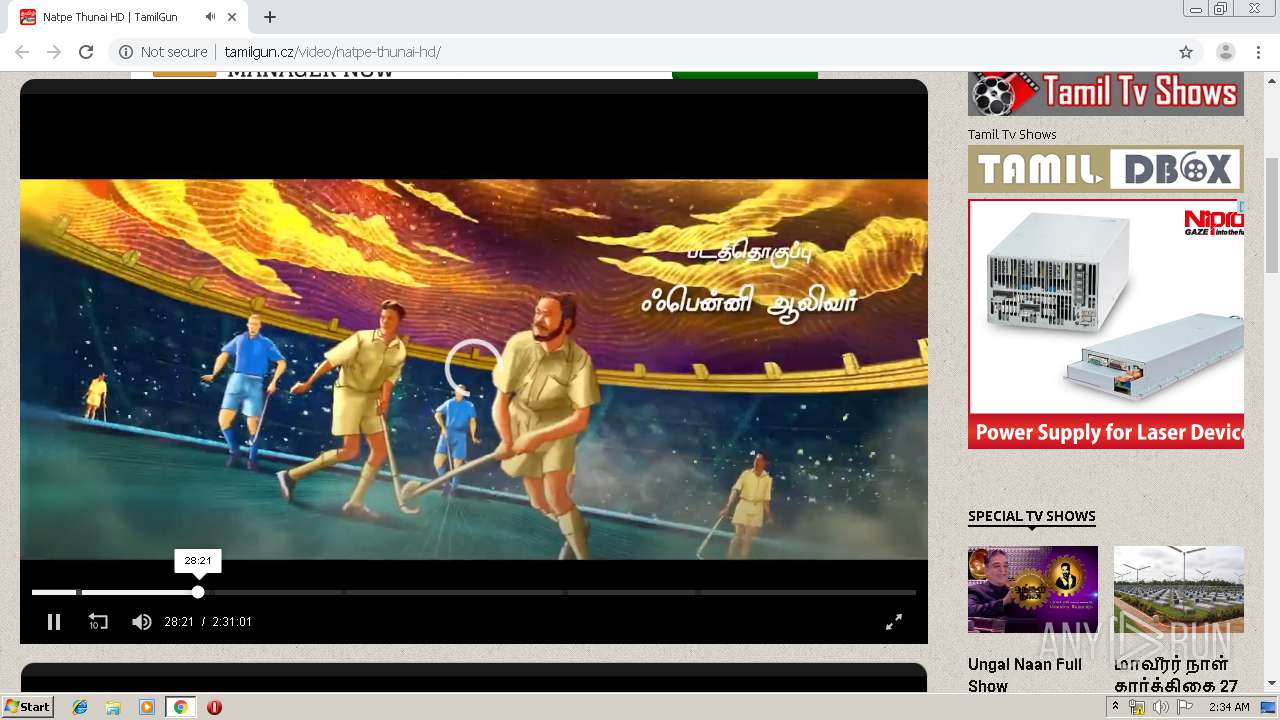
Task: Open the network tray icon
Action: (1137, 707)
